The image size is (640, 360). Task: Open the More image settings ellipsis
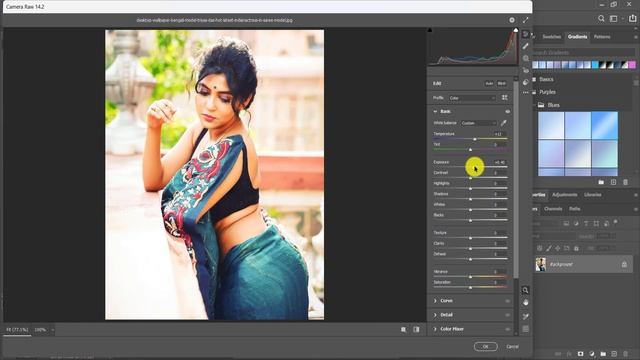(526, 93)
